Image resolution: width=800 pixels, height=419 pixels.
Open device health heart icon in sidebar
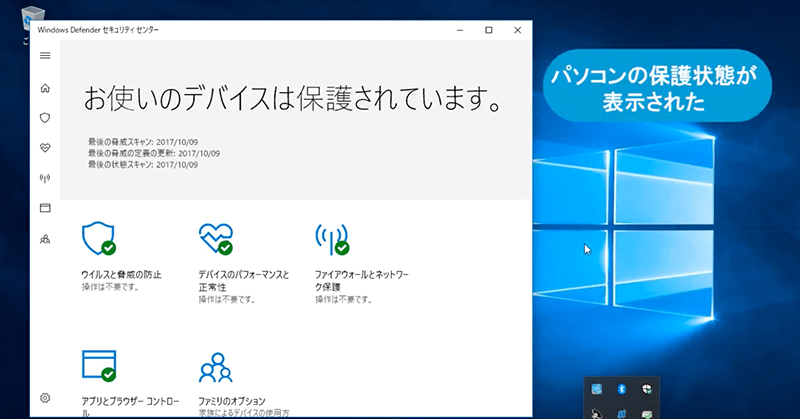click(x=45, y=148)
